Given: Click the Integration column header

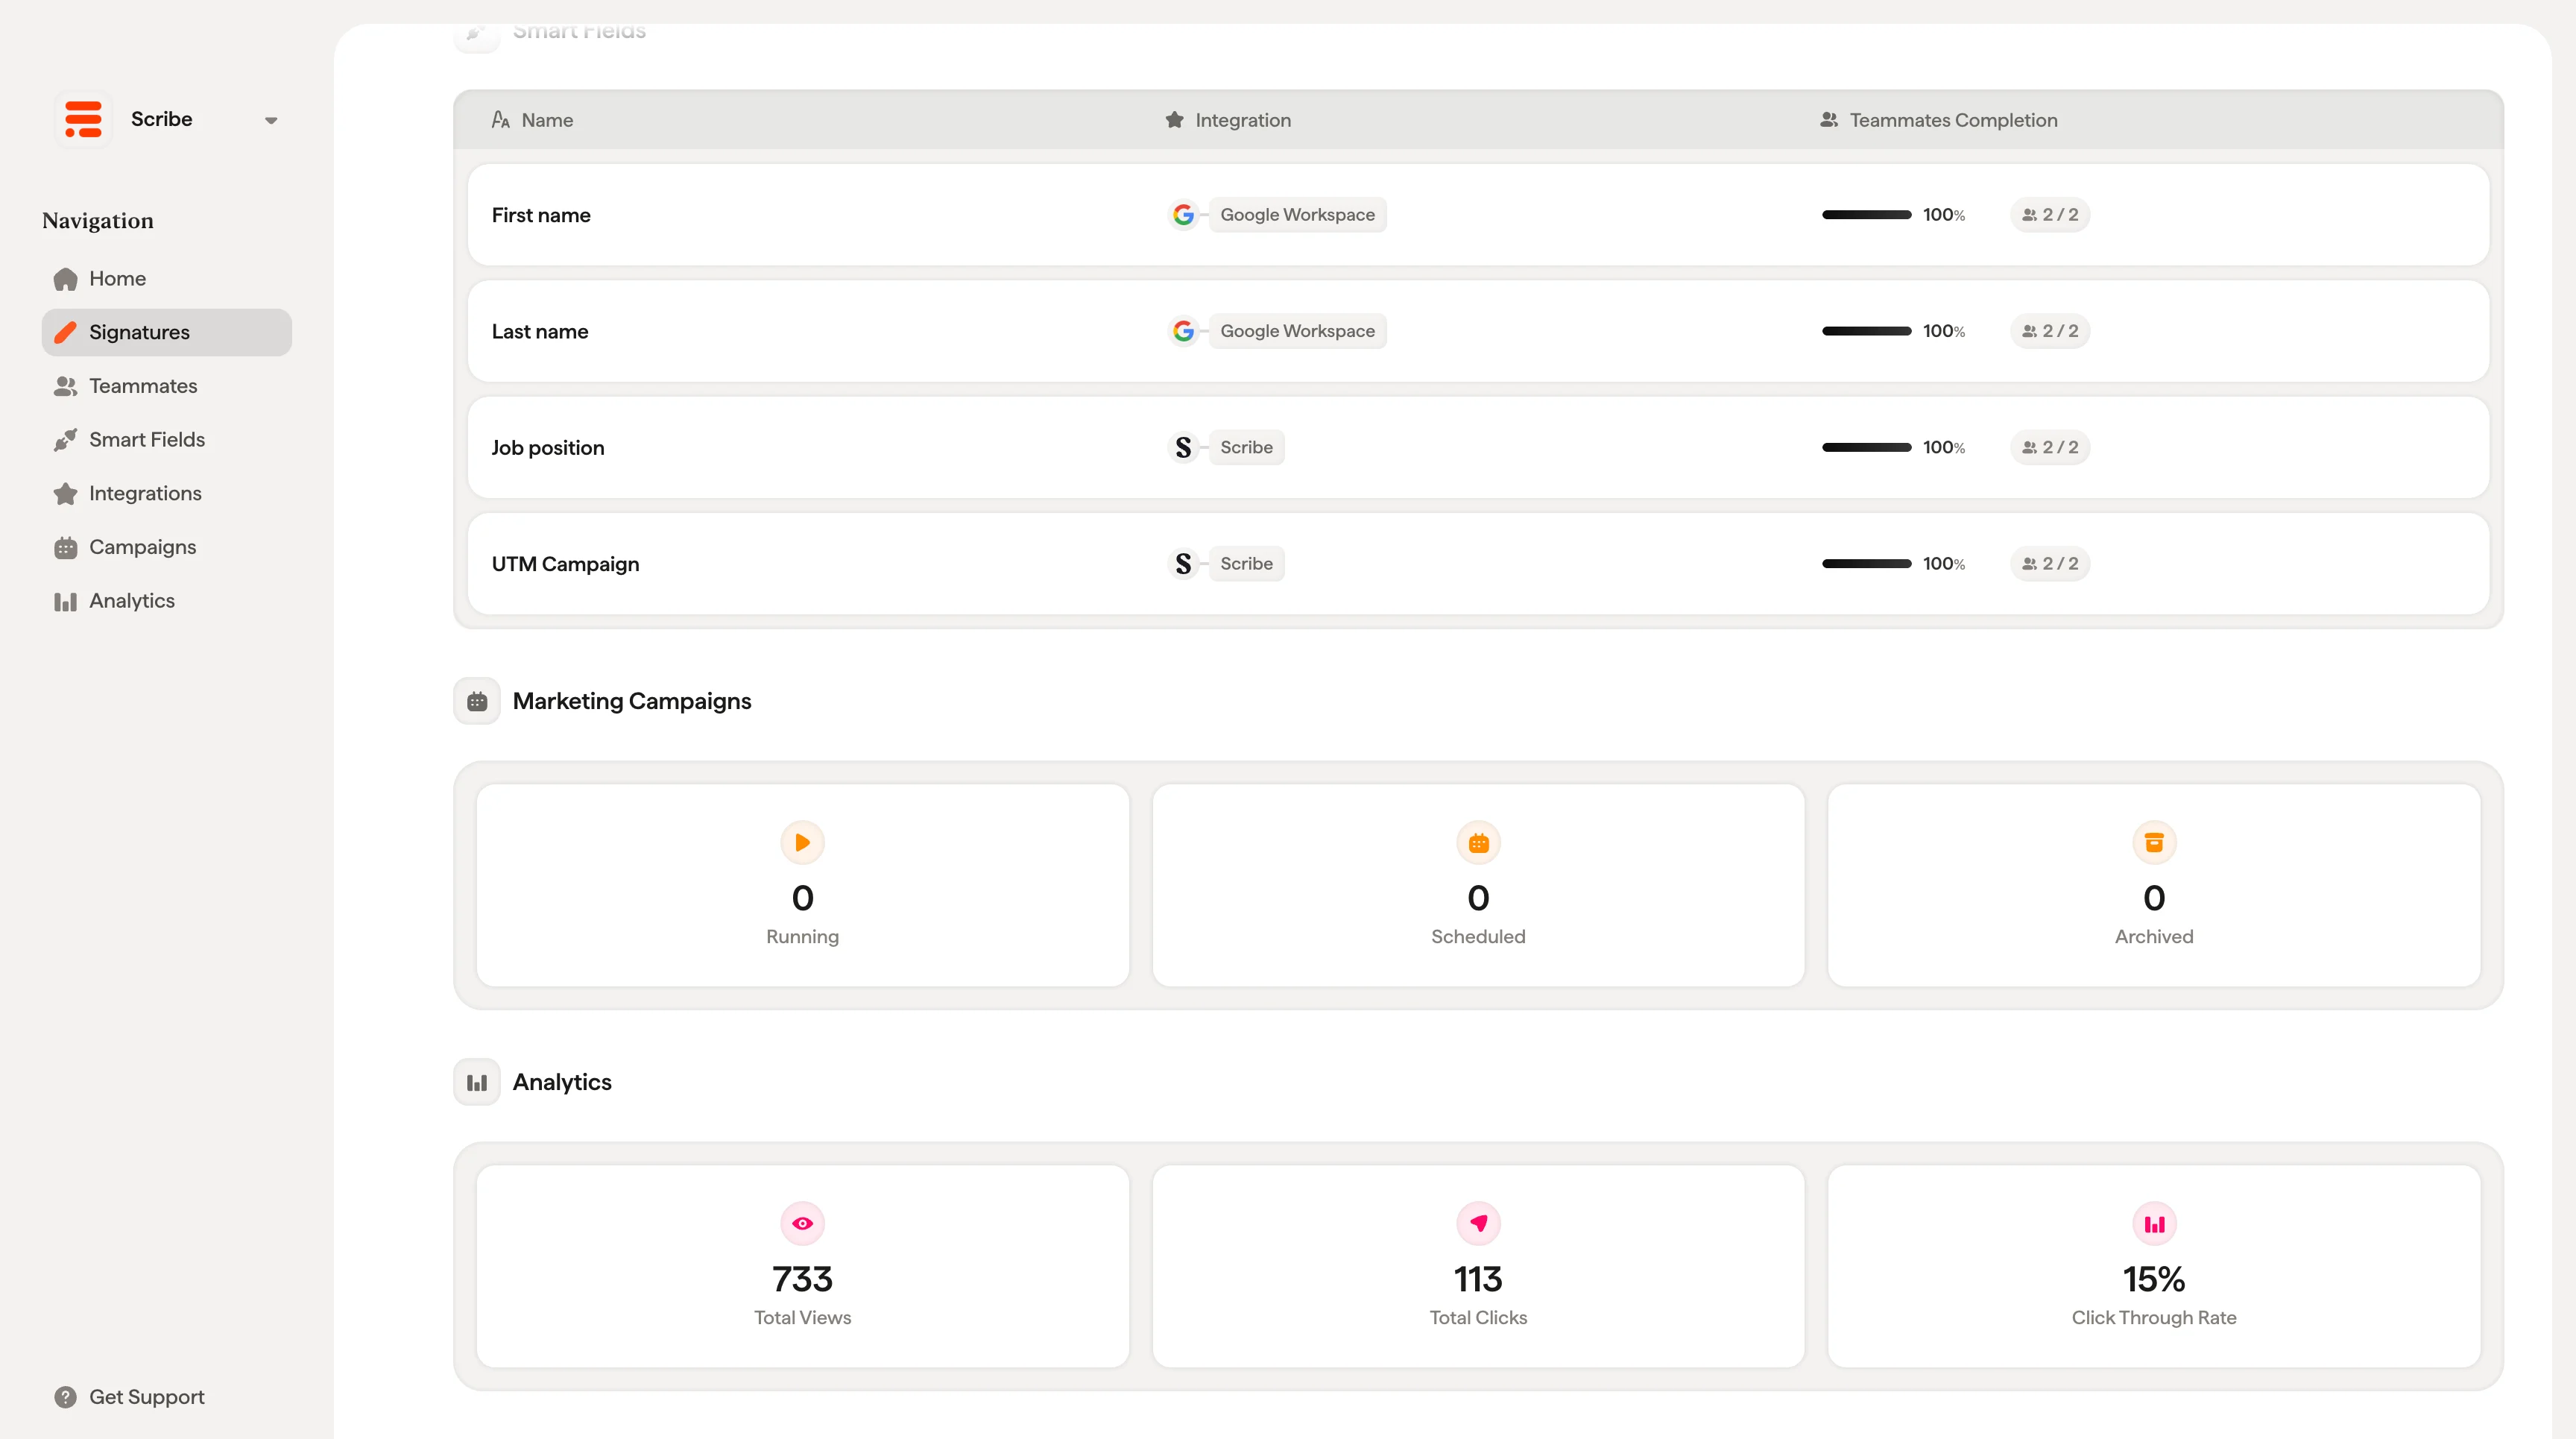Looking at the screenshot, I should 1228,120.
